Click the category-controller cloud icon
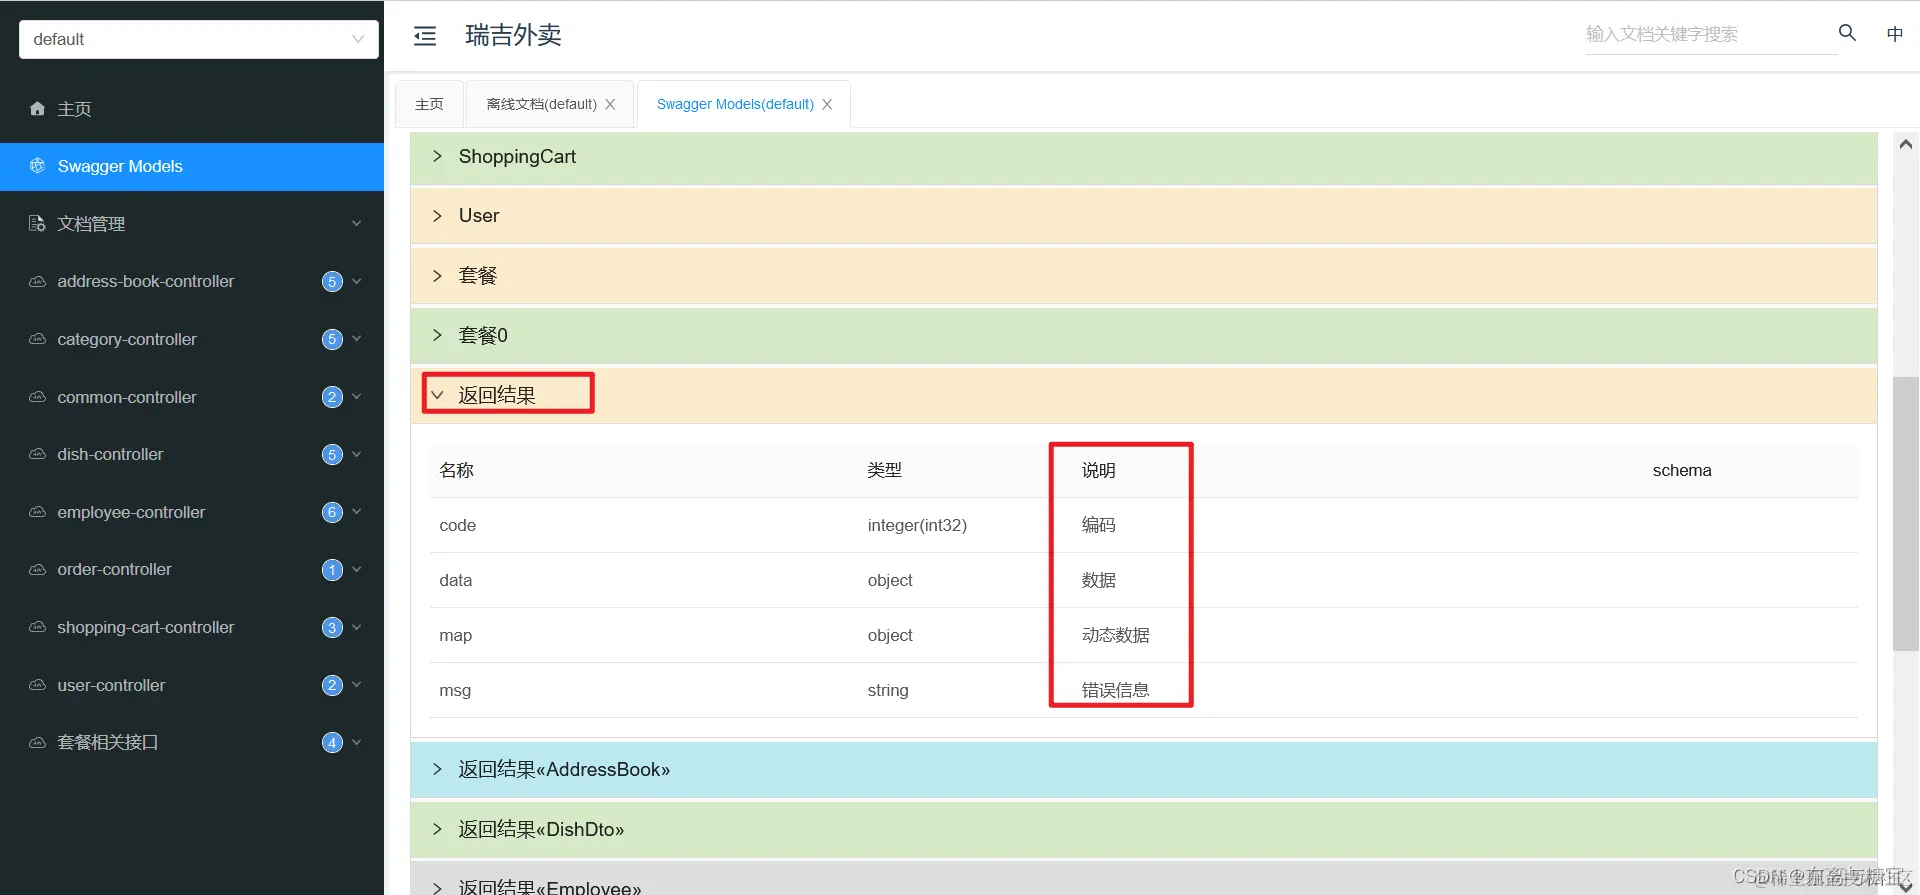Image resolution: width=1920 pixels, height=895 pixels. coord(37,339)
